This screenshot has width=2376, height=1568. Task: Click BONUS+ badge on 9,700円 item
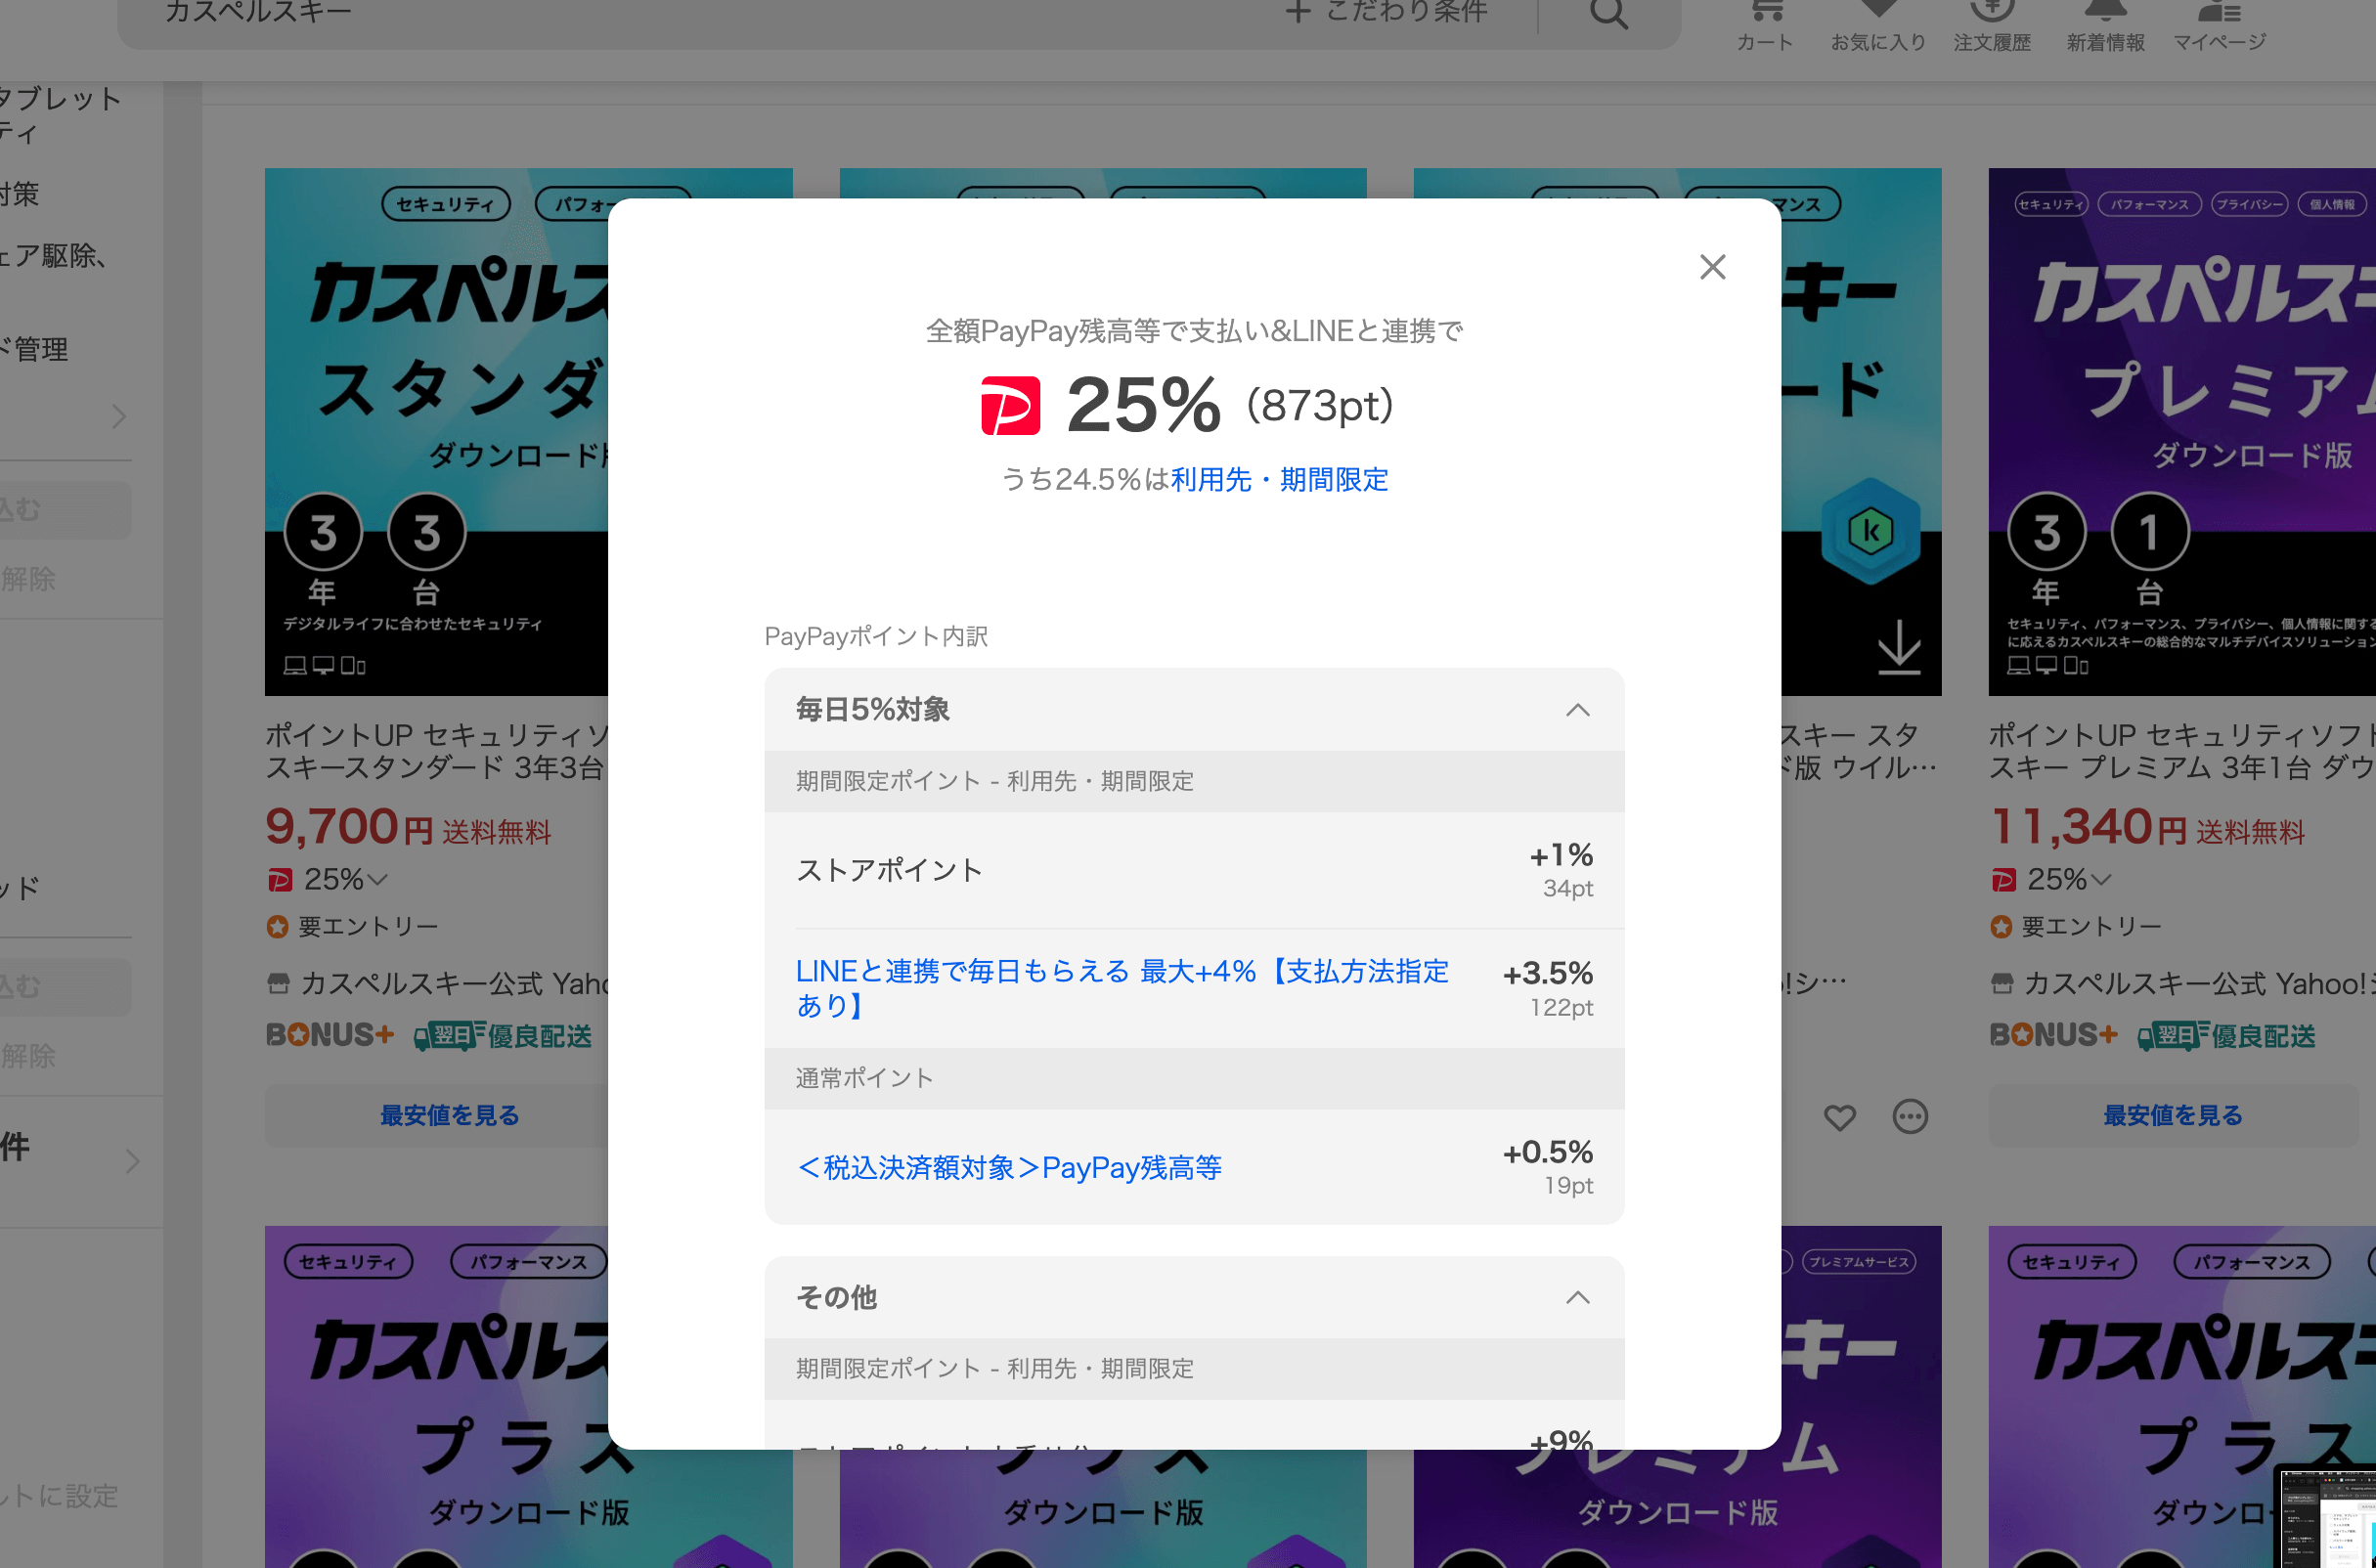(330, 1035)
